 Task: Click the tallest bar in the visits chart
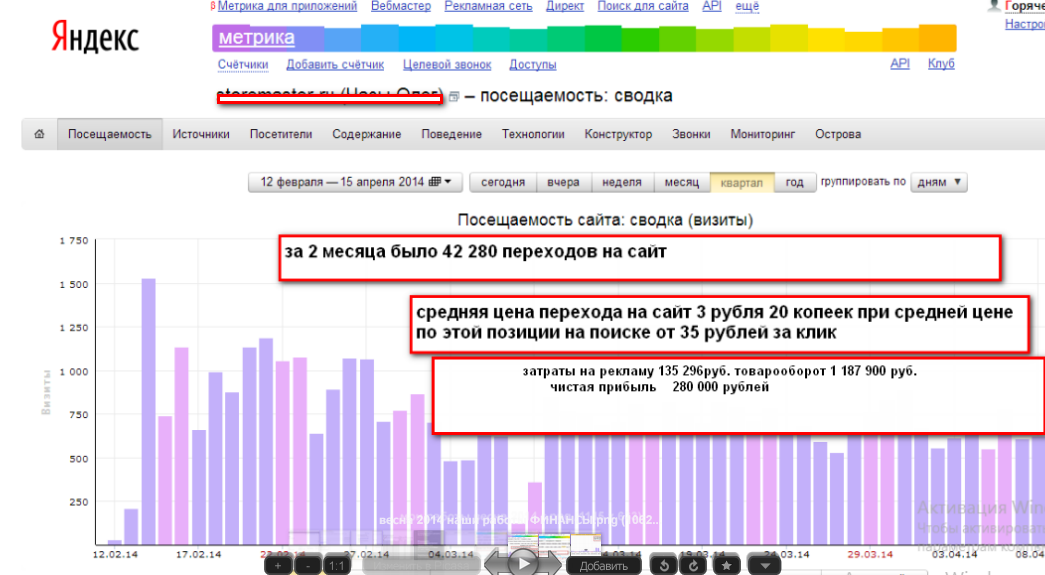148,410
